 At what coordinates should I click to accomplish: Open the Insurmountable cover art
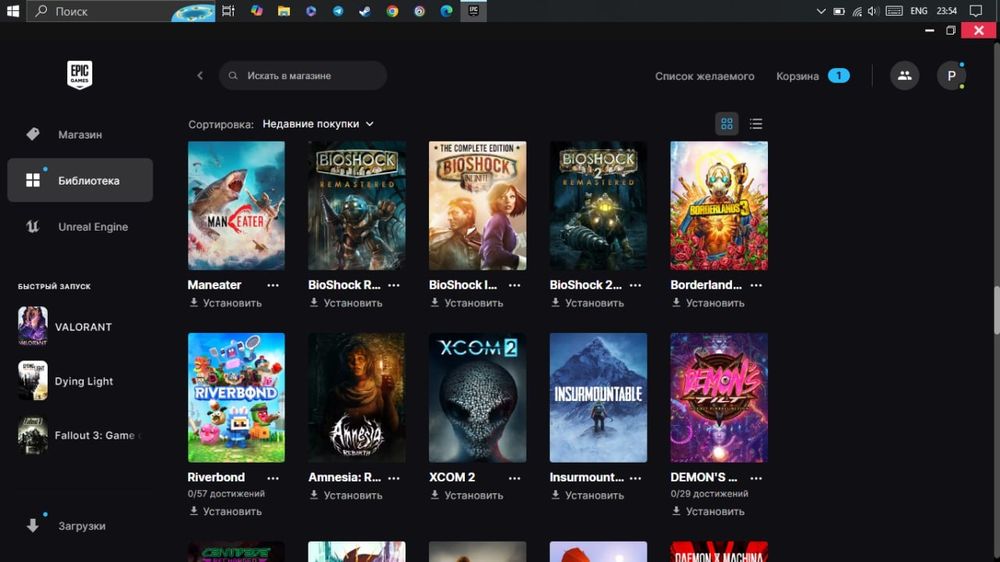(x=598, y=397)
